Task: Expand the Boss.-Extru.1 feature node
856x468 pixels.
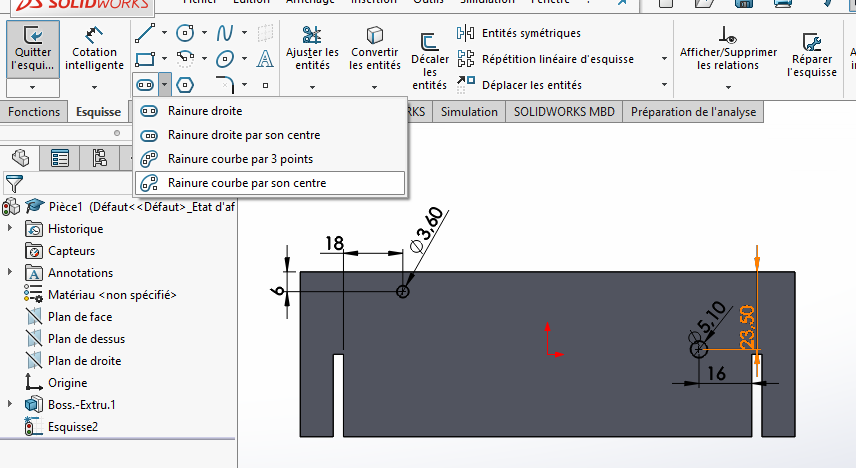Action: (x=11, y=405)
